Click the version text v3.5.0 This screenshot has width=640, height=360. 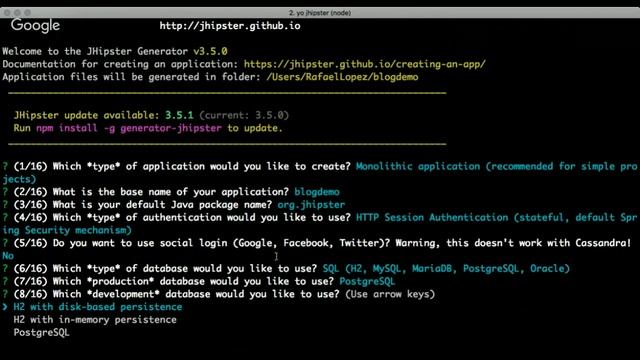[x=210, y=51]
